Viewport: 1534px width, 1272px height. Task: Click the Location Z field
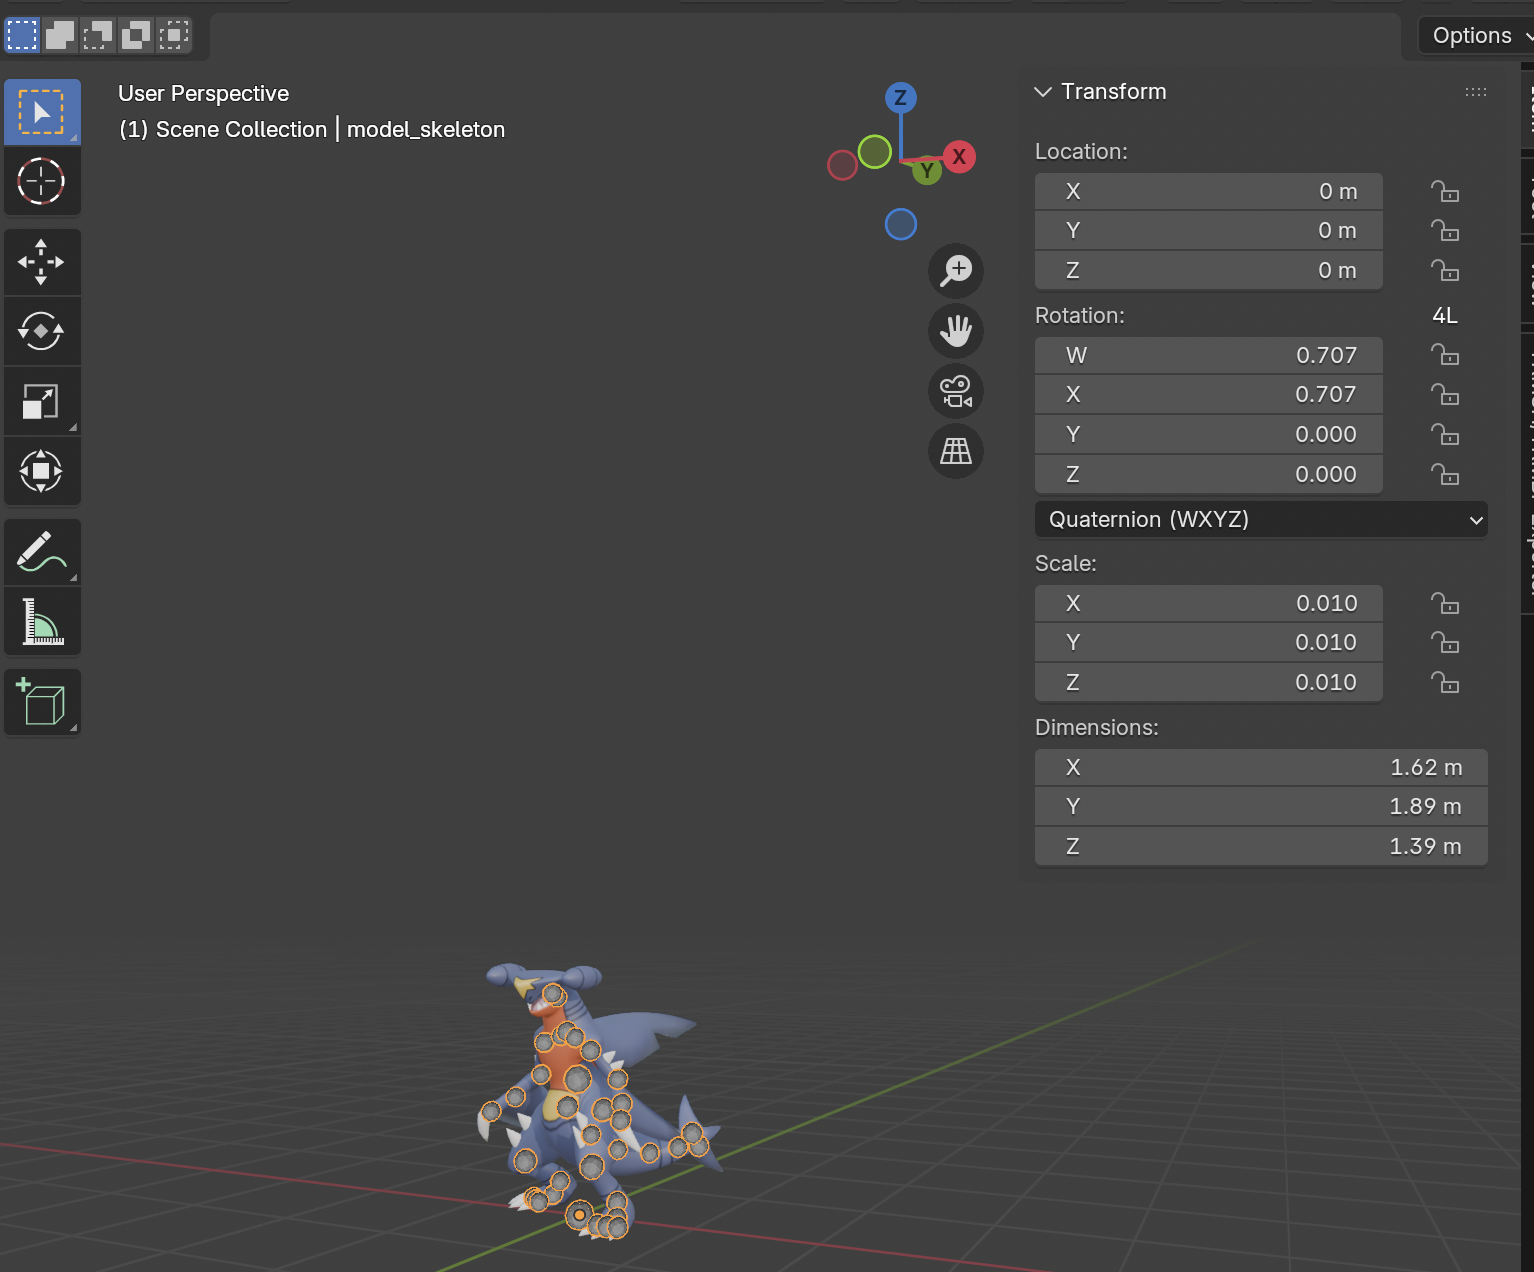1209,270
